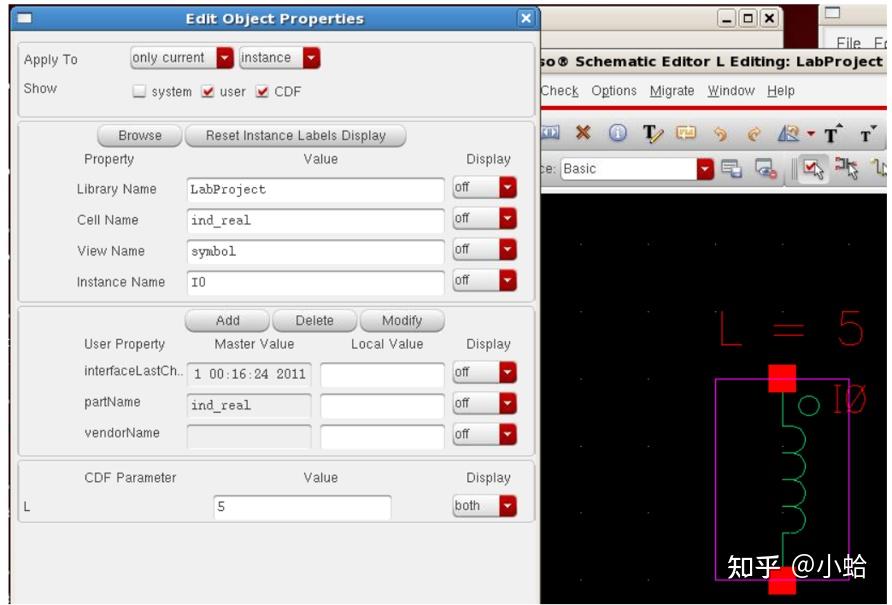Open the Library Name display dropdown
The image size is (892, 605).
505,188
